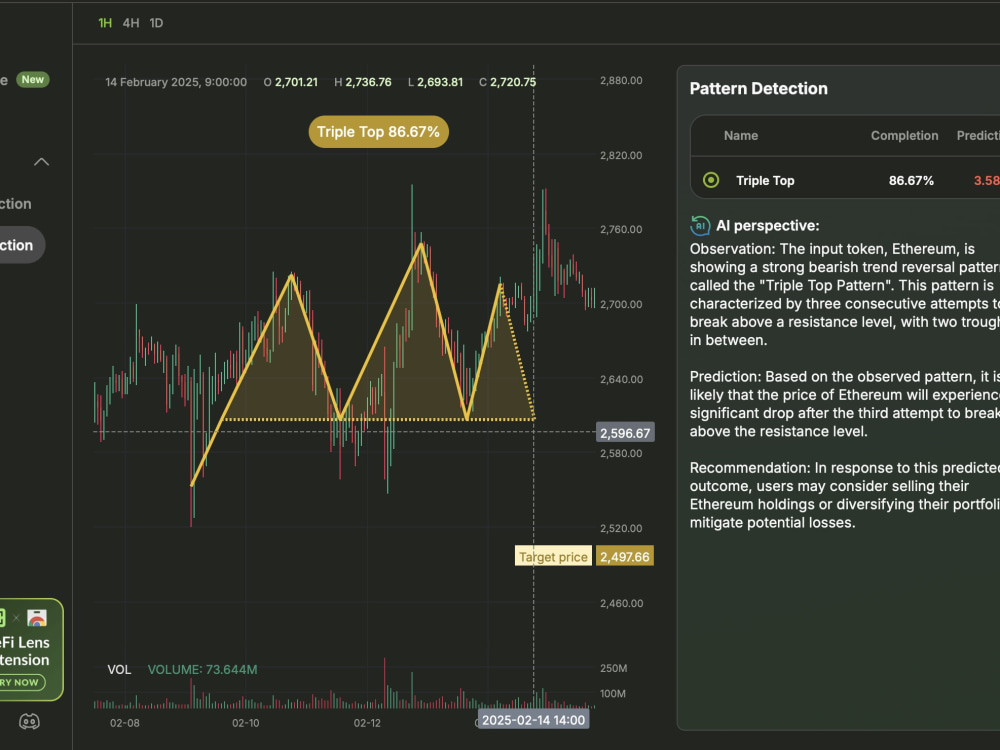Click the 02-08 date axis label
The image size is (1000, 750).
(124, 723)
